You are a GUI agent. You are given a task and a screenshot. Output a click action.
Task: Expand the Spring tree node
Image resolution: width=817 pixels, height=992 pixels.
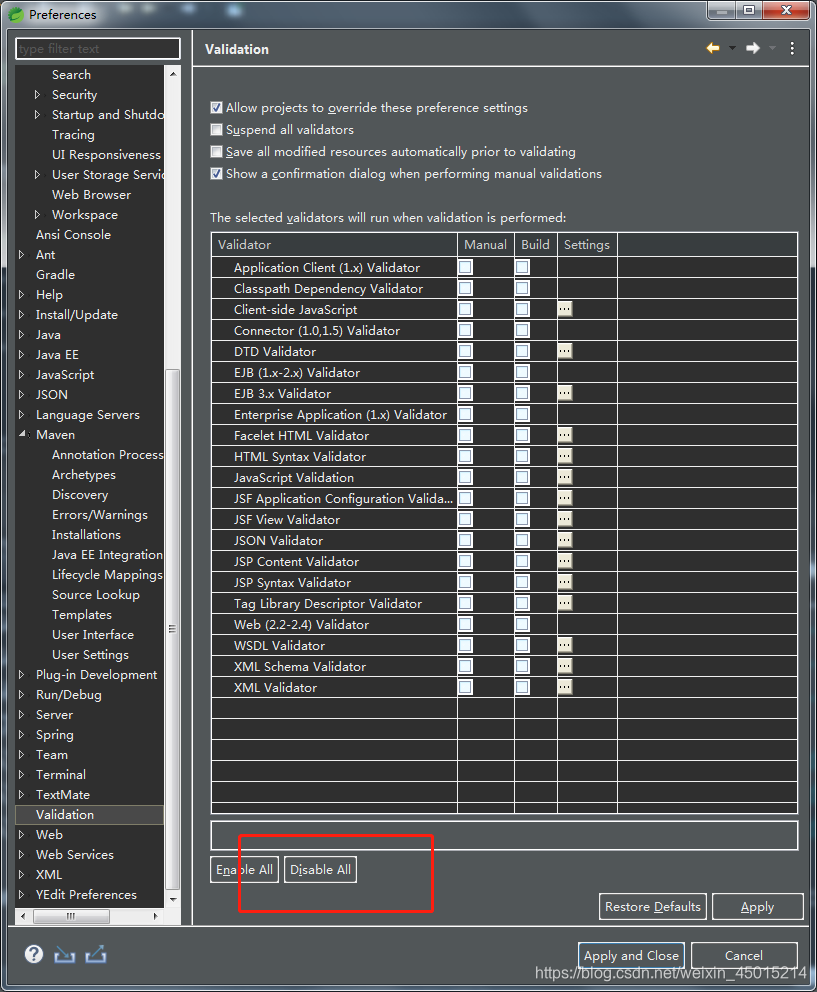[22, 734]
